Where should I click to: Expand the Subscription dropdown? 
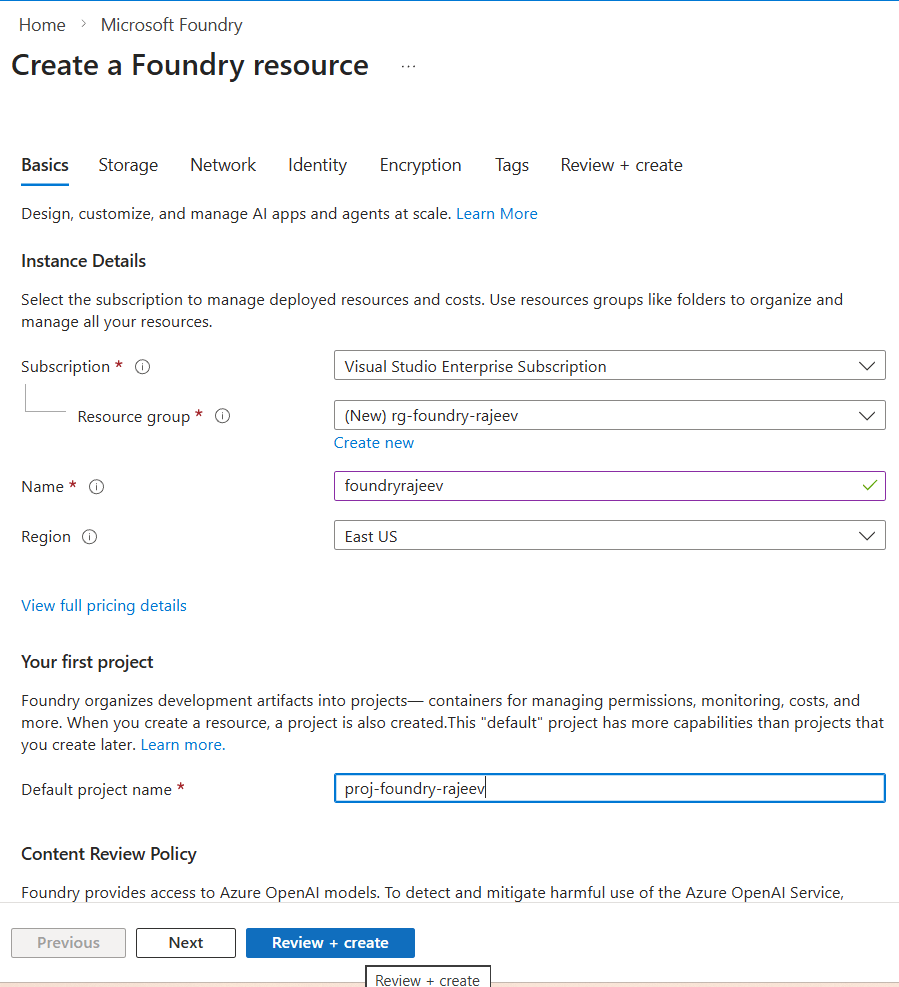click(x=609, y=366)
